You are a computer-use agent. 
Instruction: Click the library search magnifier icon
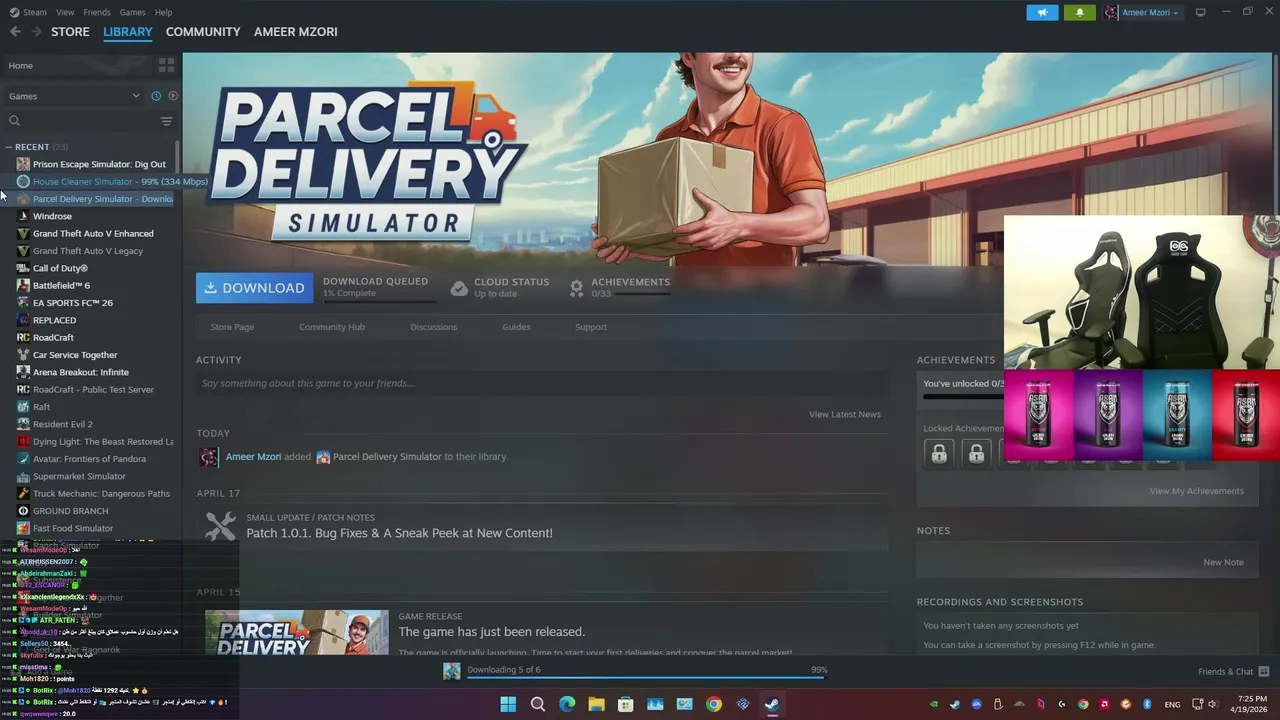(14, 121)
